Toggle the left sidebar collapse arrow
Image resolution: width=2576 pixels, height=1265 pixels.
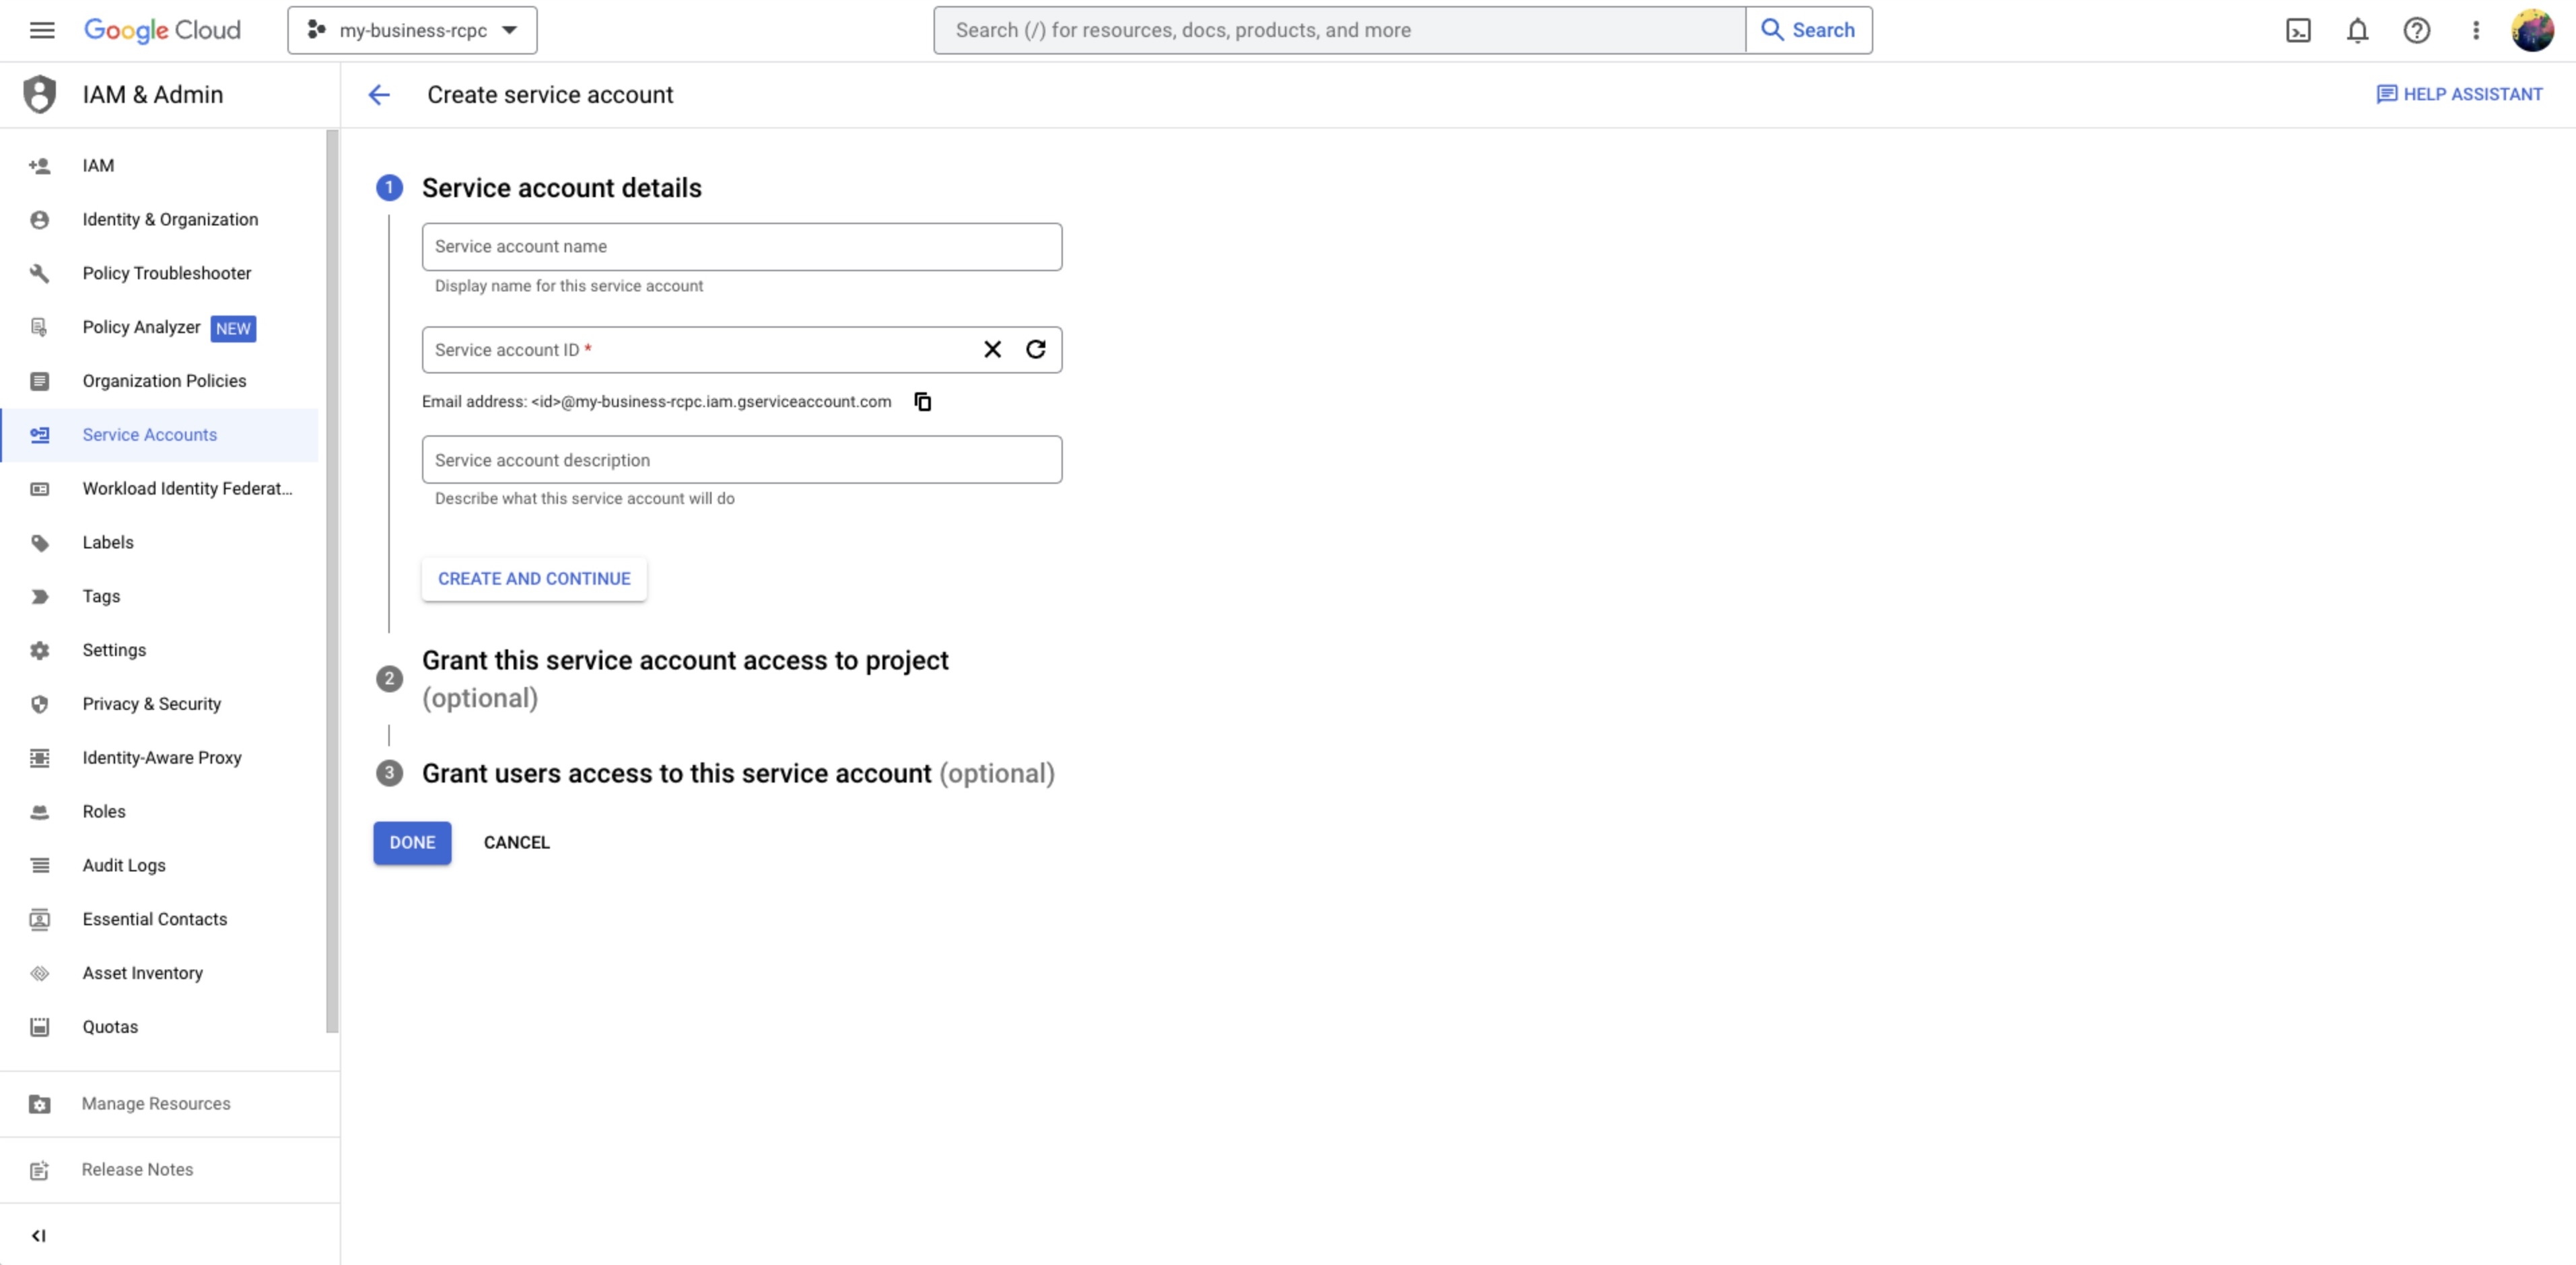pos(38,1235)
